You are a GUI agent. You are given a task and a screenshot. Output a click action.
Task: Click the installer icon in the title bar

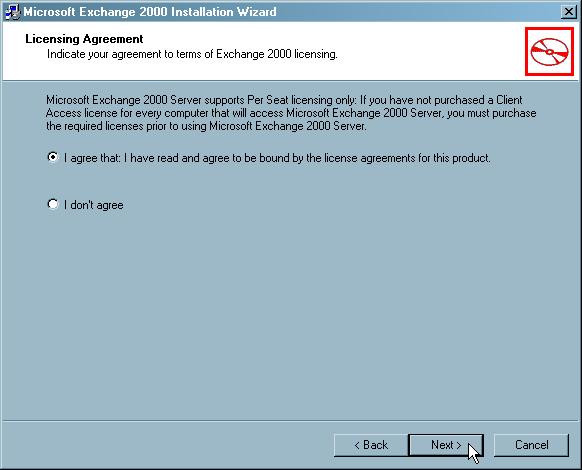click(x=12, y=12)
